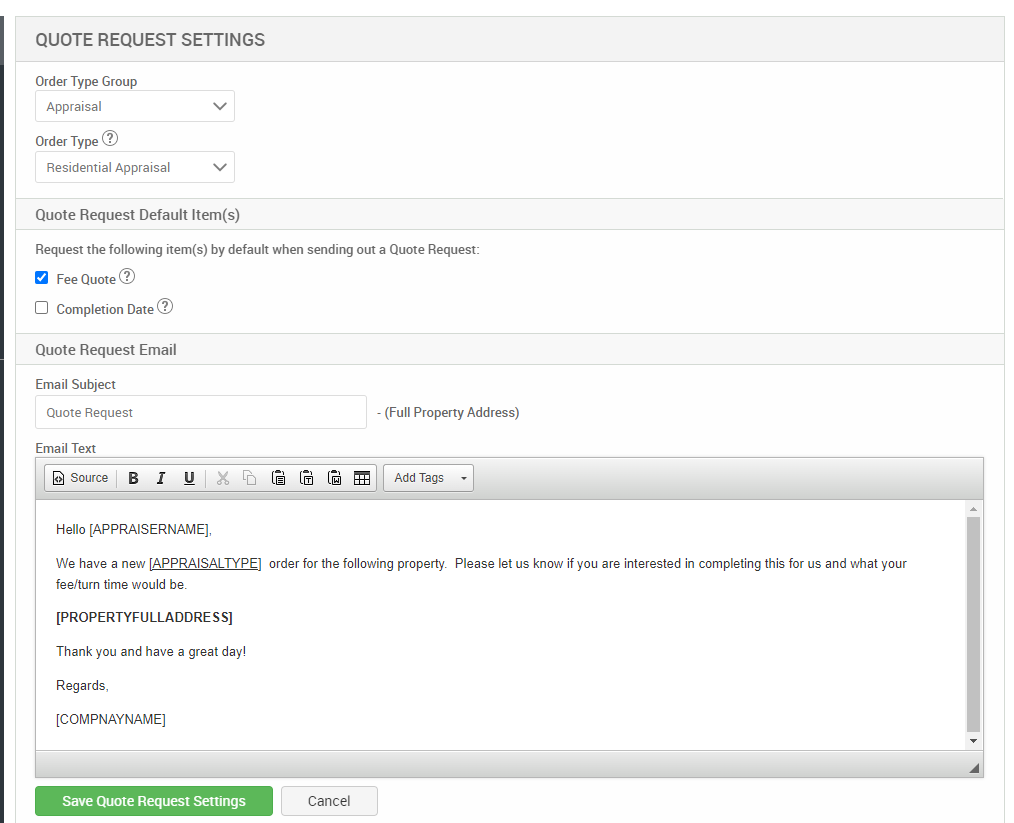
Task: Switch editor to Source view
Action: (80, 478)
